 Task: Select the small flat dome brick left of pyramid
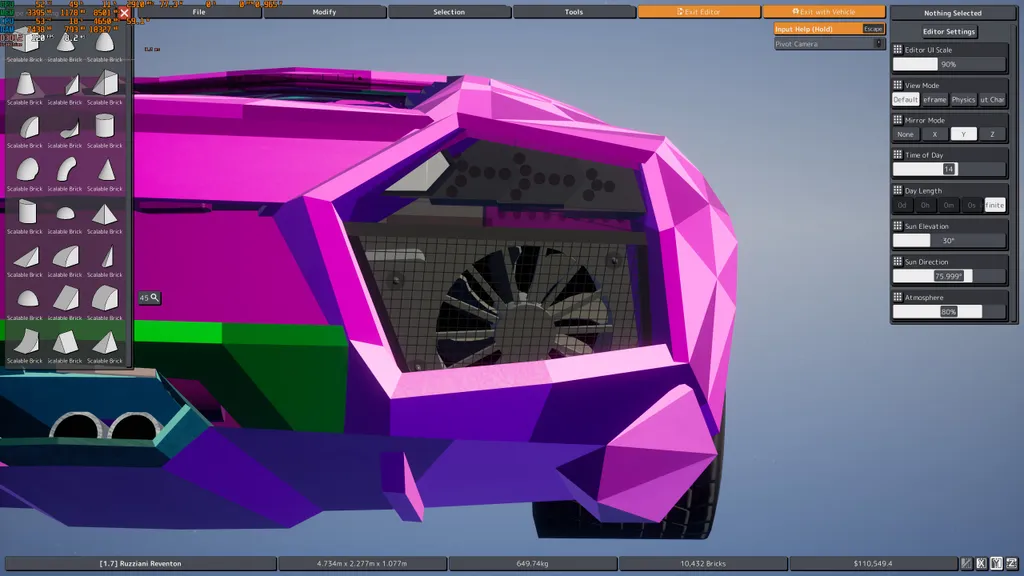(65, 214)
